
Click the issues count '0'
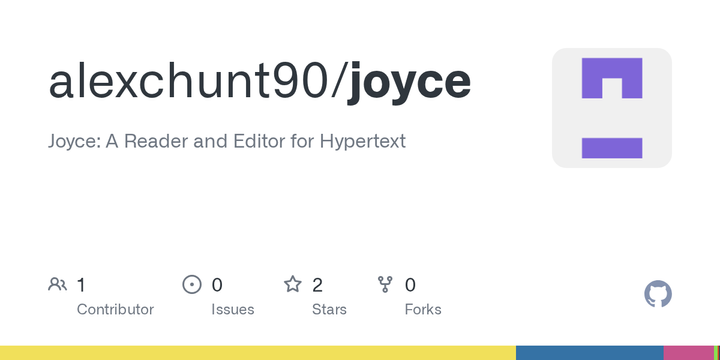pyautogui.click(x=217, y=285)
